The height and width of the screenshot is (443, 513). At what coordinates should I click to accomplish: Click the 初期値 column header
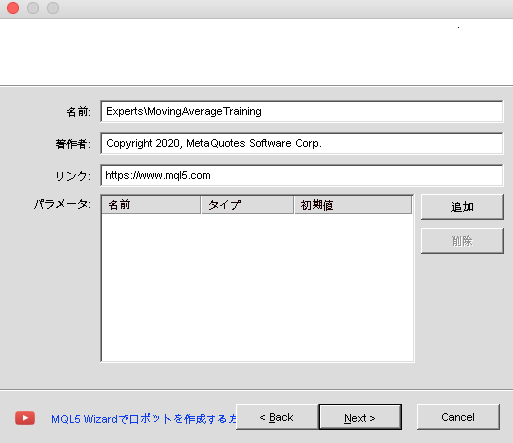point(353,205)
